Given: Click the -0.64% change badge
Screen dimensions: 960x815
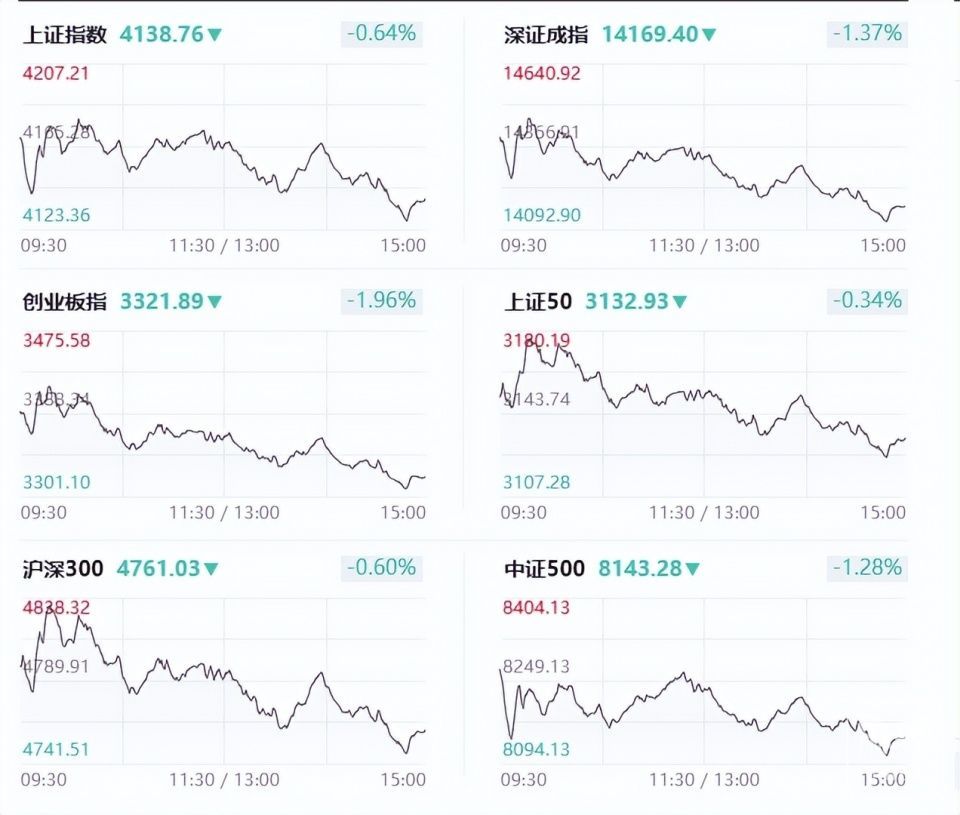Looking at the screenshot, I should point(381,34).
